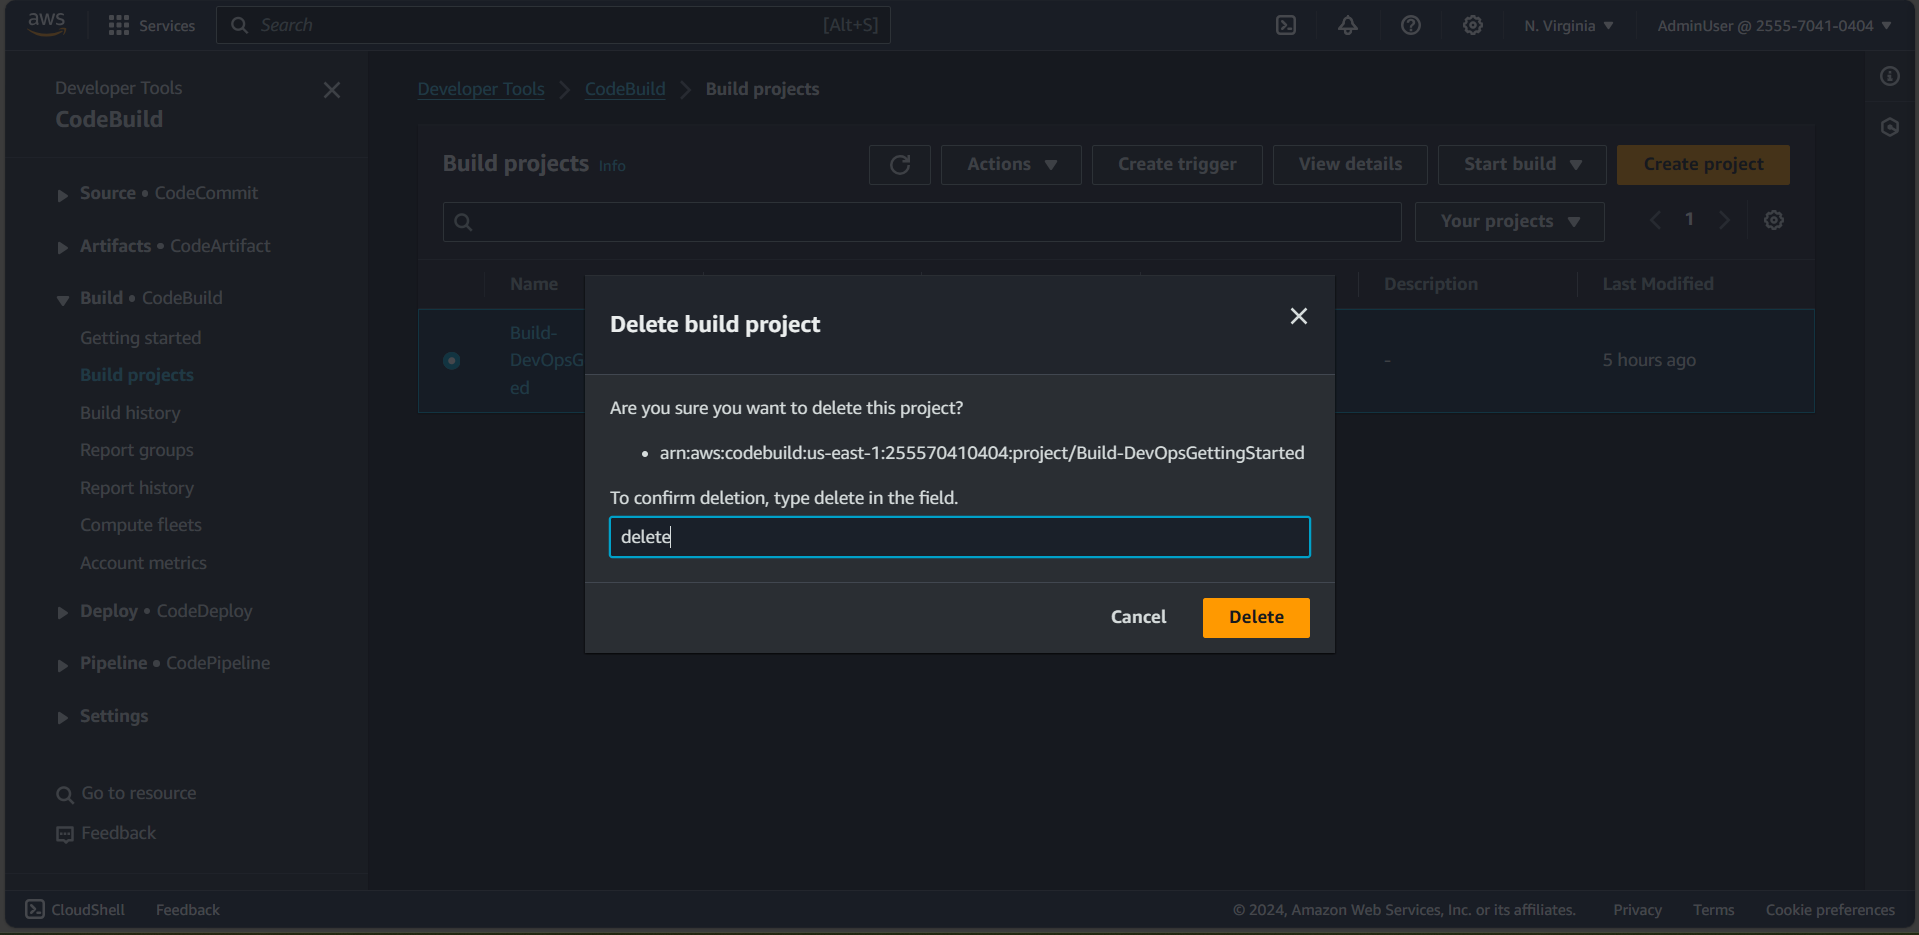Click Go to resource search

[126, 793]
